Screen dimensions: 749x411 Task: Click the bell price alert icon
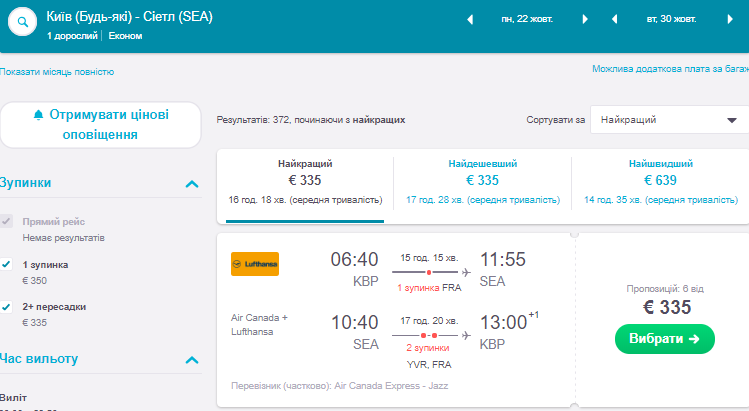(x=39, y=114)
